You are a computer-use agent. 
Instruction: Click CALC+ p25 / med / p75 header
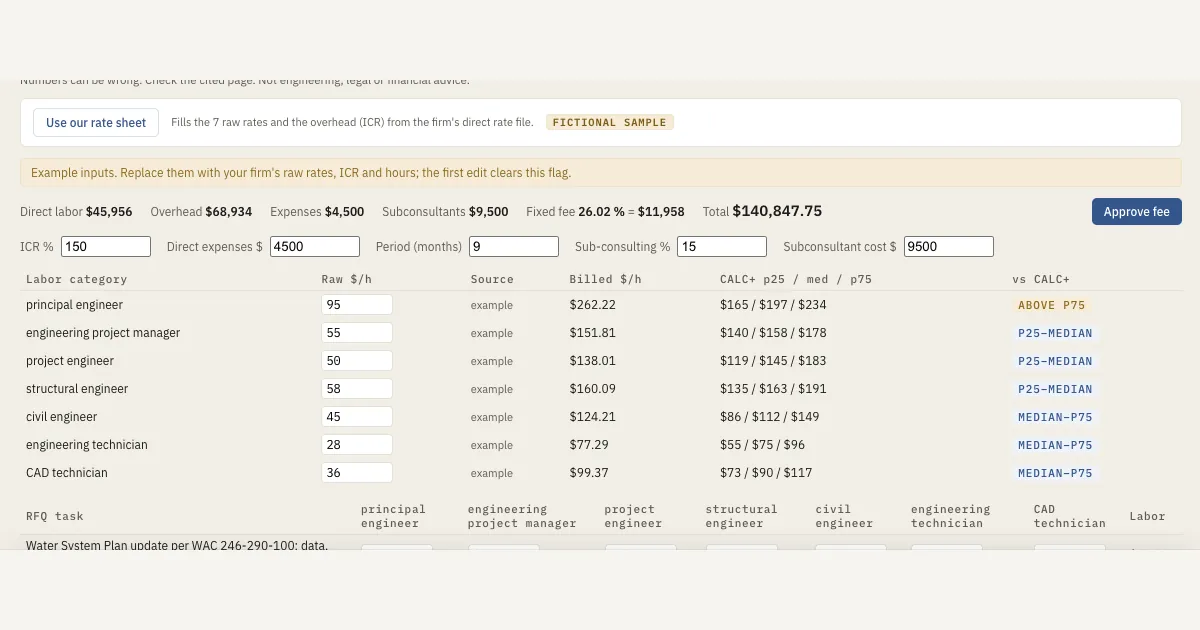(x=796, y=279)
